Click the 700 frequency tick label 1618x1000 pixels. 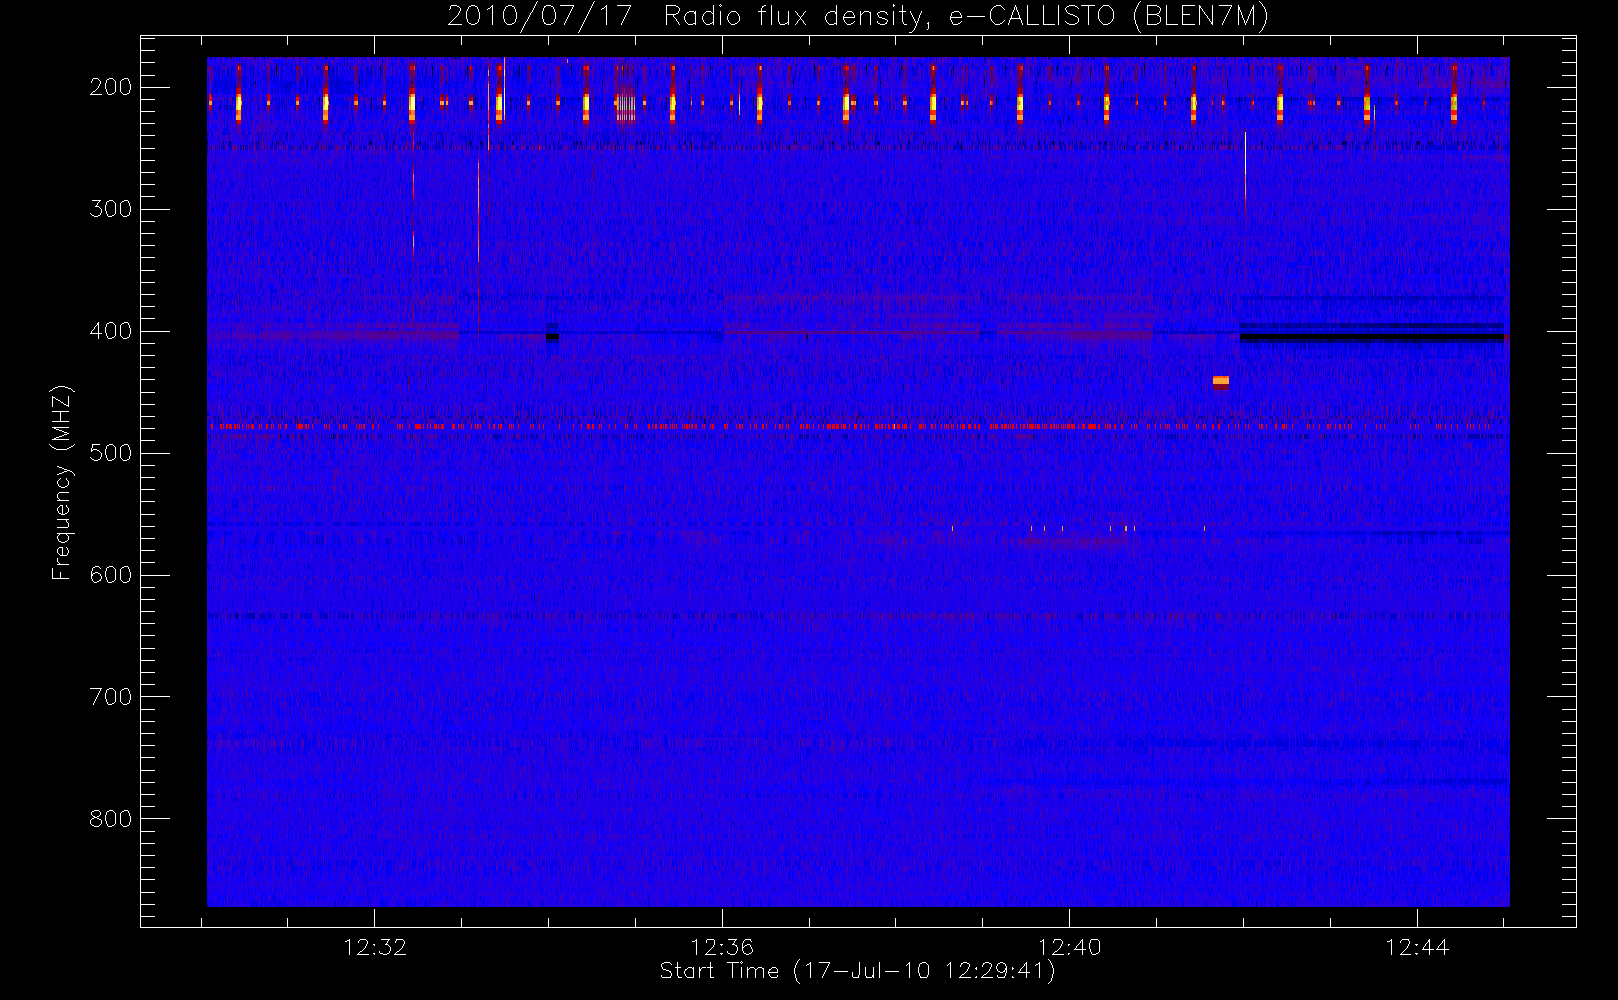tap(110, 697)
